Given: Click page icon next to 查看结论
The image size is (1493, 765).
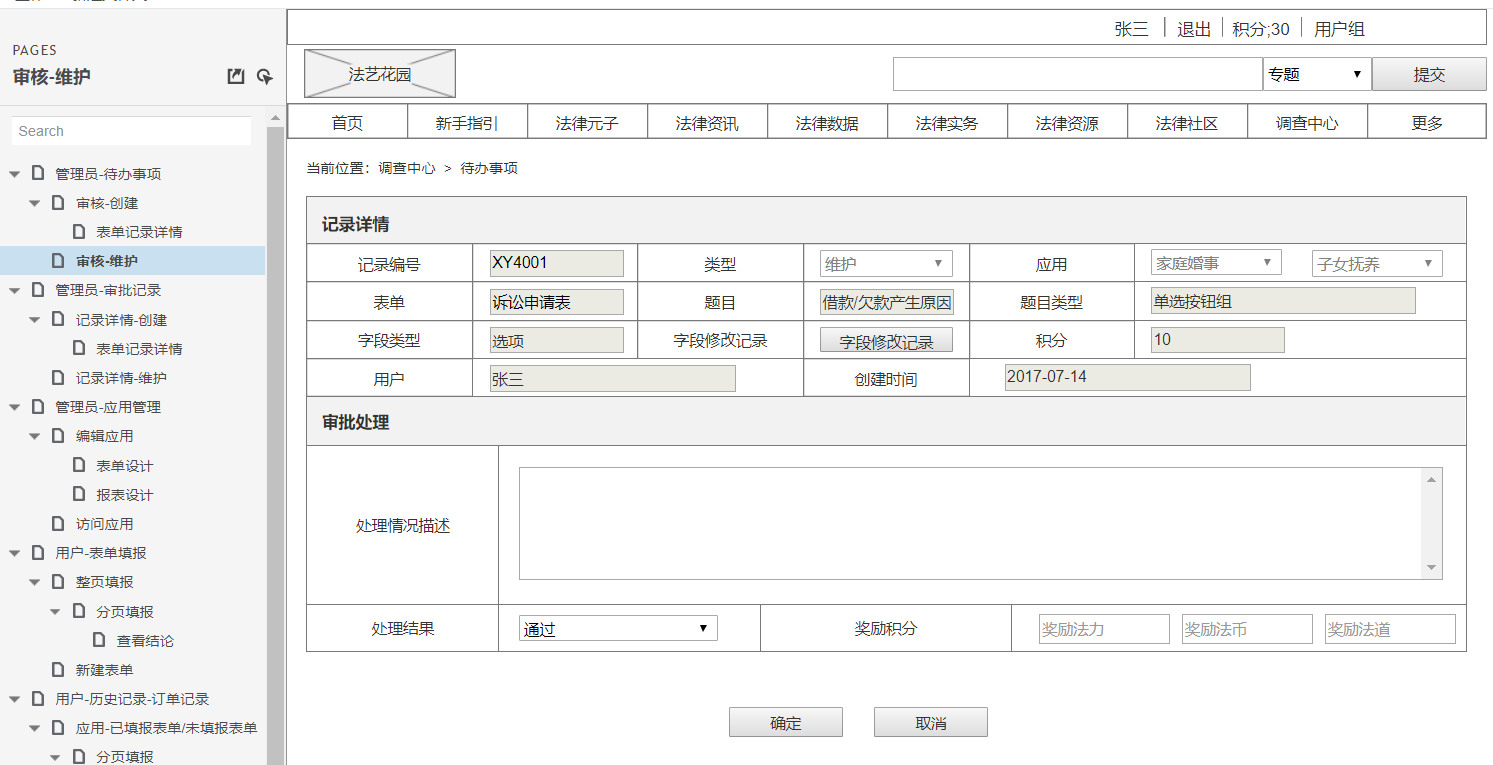Looking at the screenshot, I should coord(99,640).
